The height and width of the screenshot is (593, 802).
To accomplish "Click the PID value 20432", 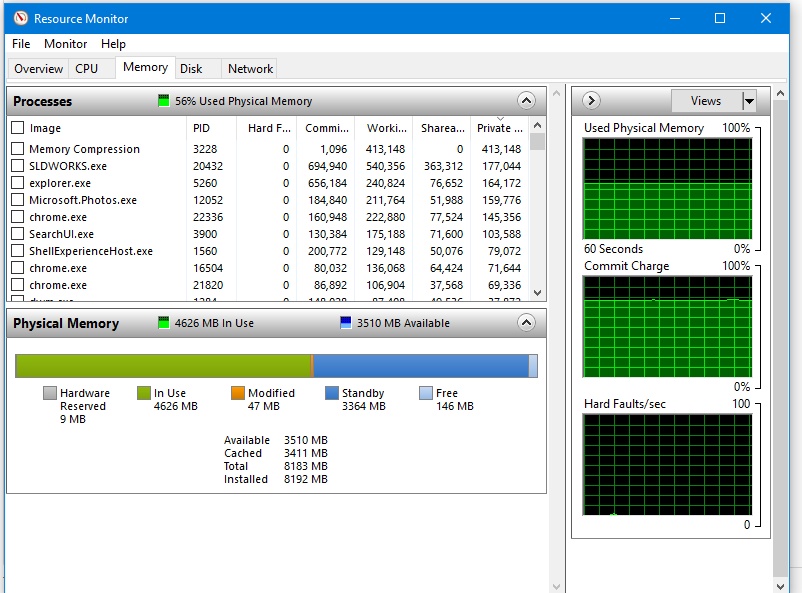I will pos(208,166).
